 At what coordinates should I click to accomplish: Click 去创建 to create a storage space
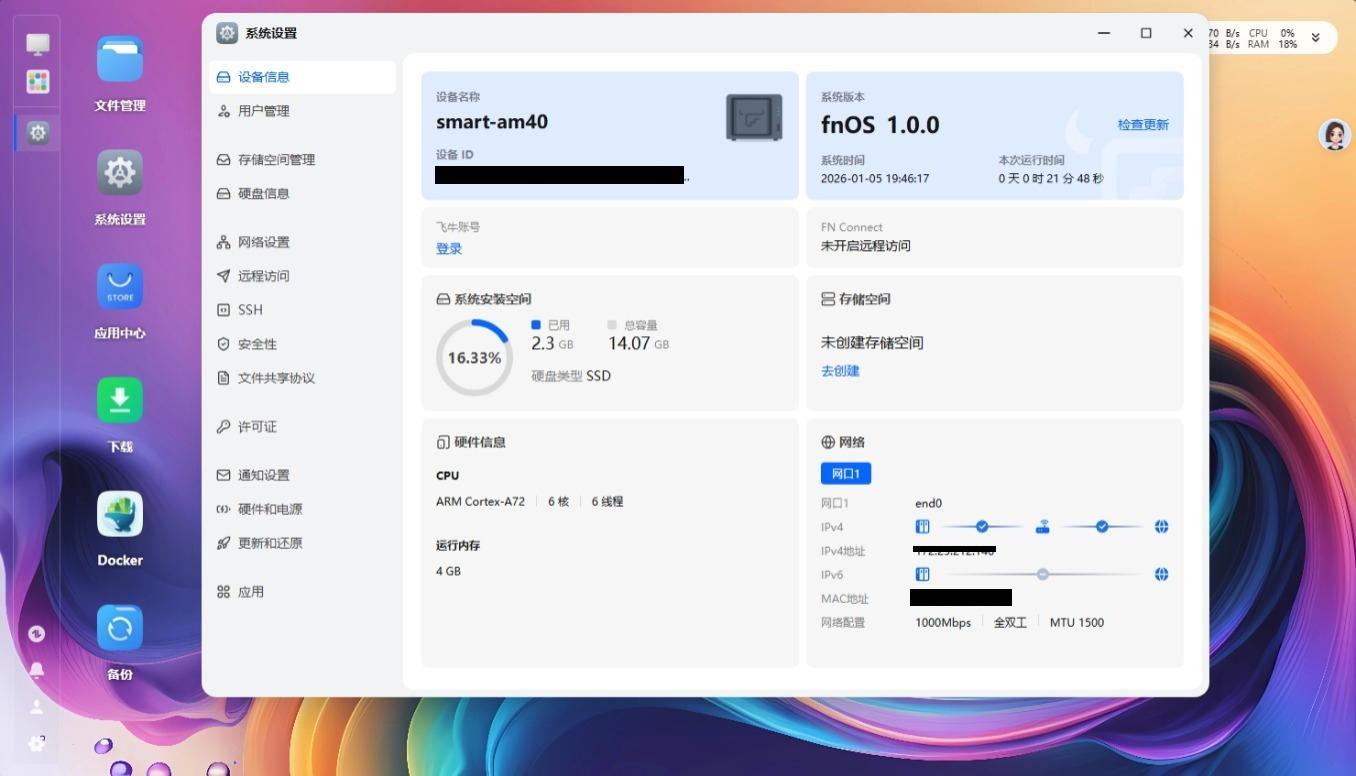point(839,371)
